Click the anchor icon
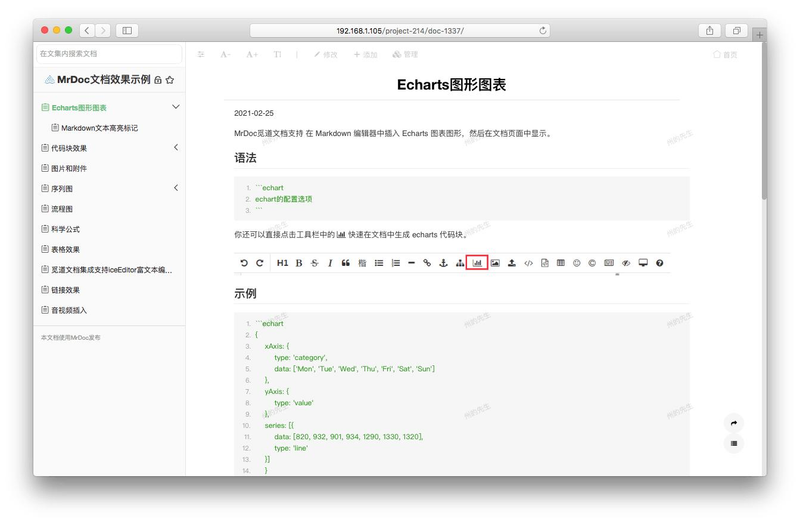 tap(443, 263)
